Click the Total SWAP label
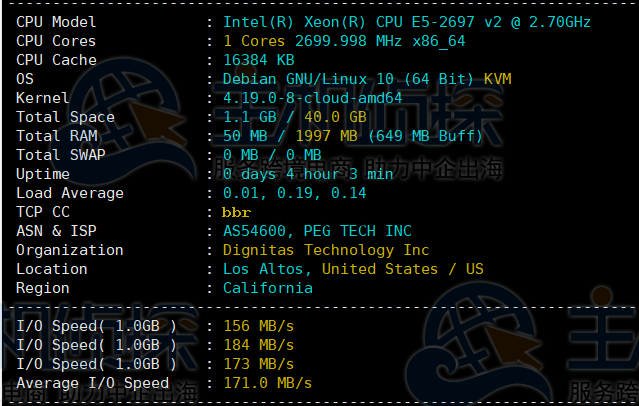The height and width of the screenshot is (406, 639). point(60,155)
